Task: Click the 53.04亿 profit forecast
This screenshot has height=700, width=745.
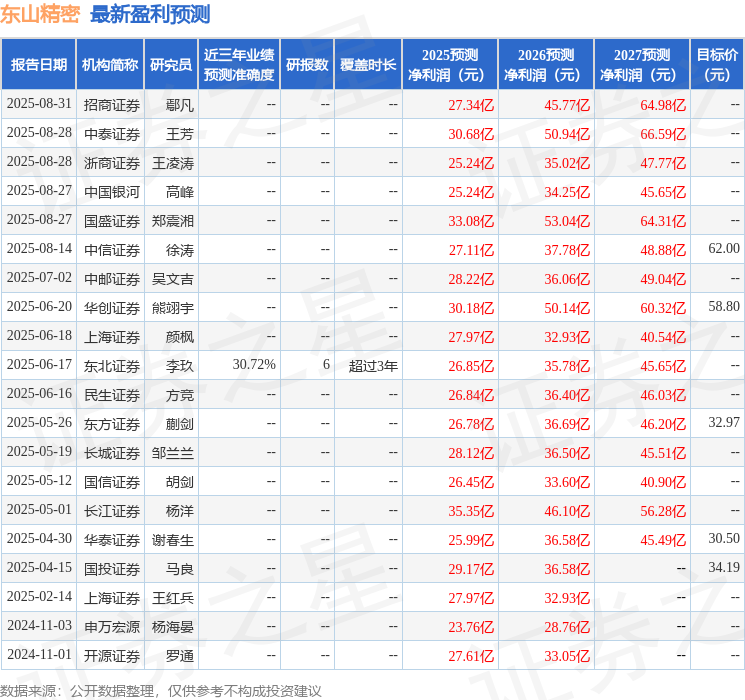Action: tap(567, 221)
